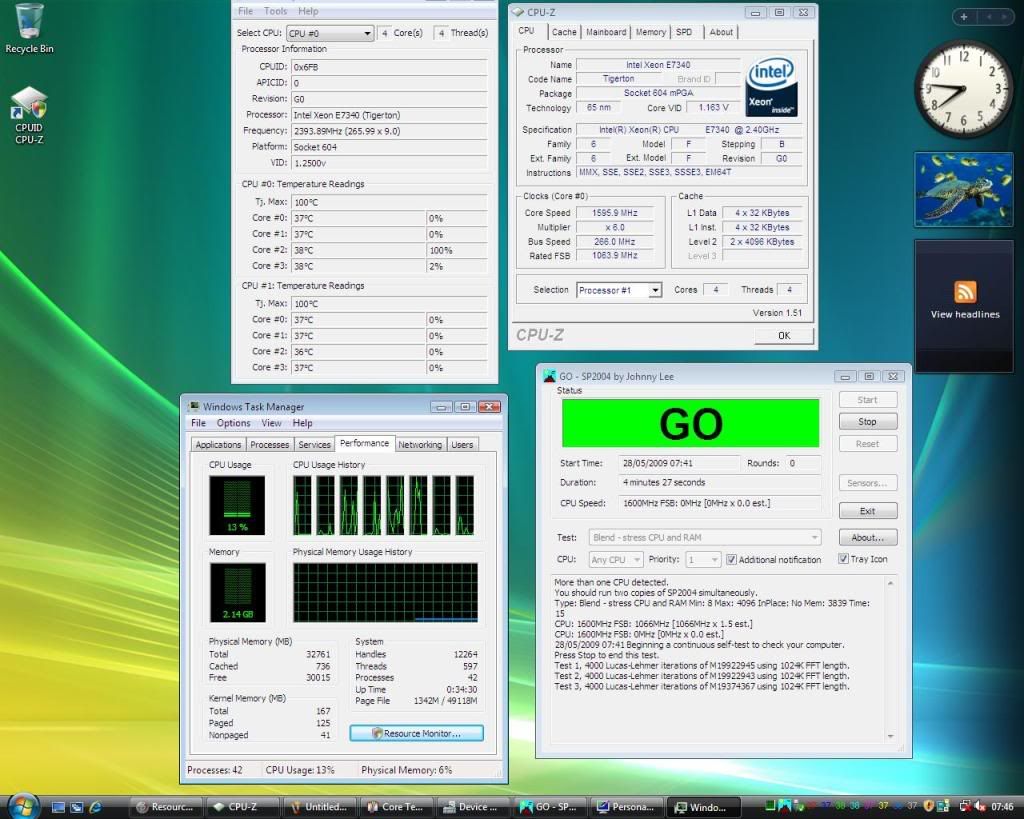Click the SP2004 log scrollbar up arrow
This screenshot has height=819, width=1024.
tap(890, 583)
